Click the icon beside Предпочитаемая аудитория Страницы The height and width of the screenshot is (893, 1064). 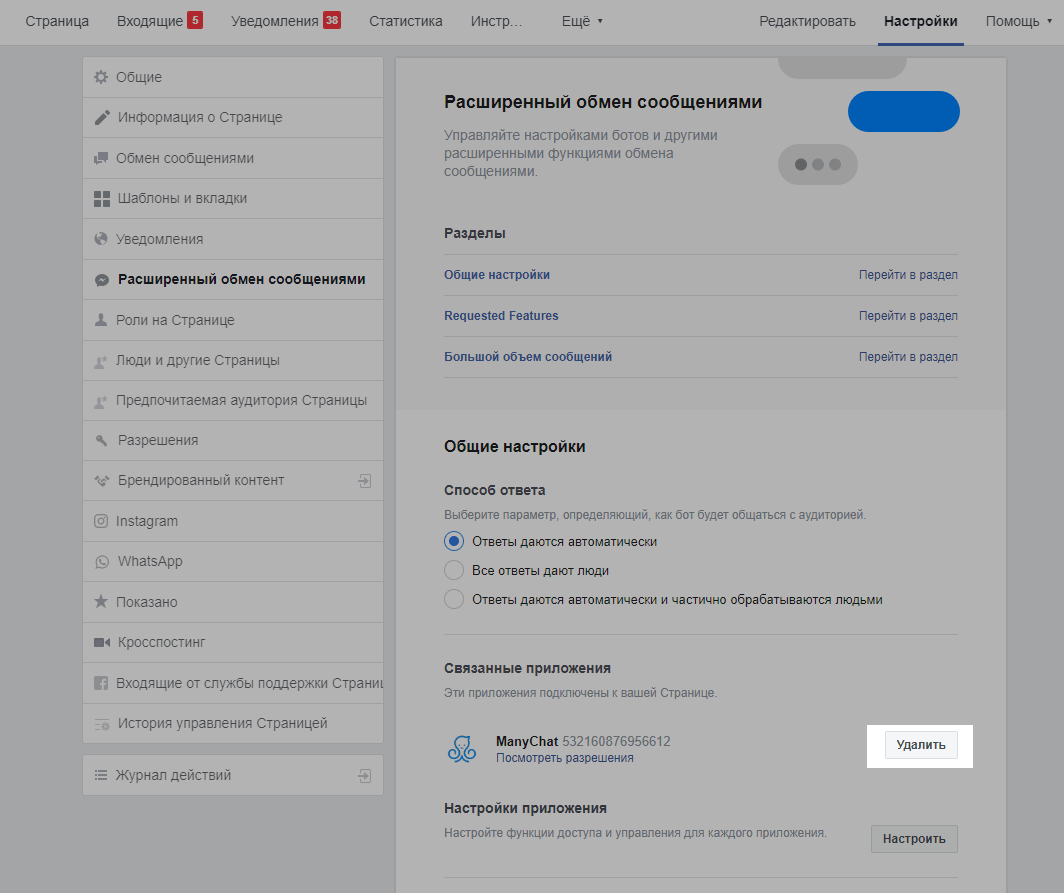(101, 401)
